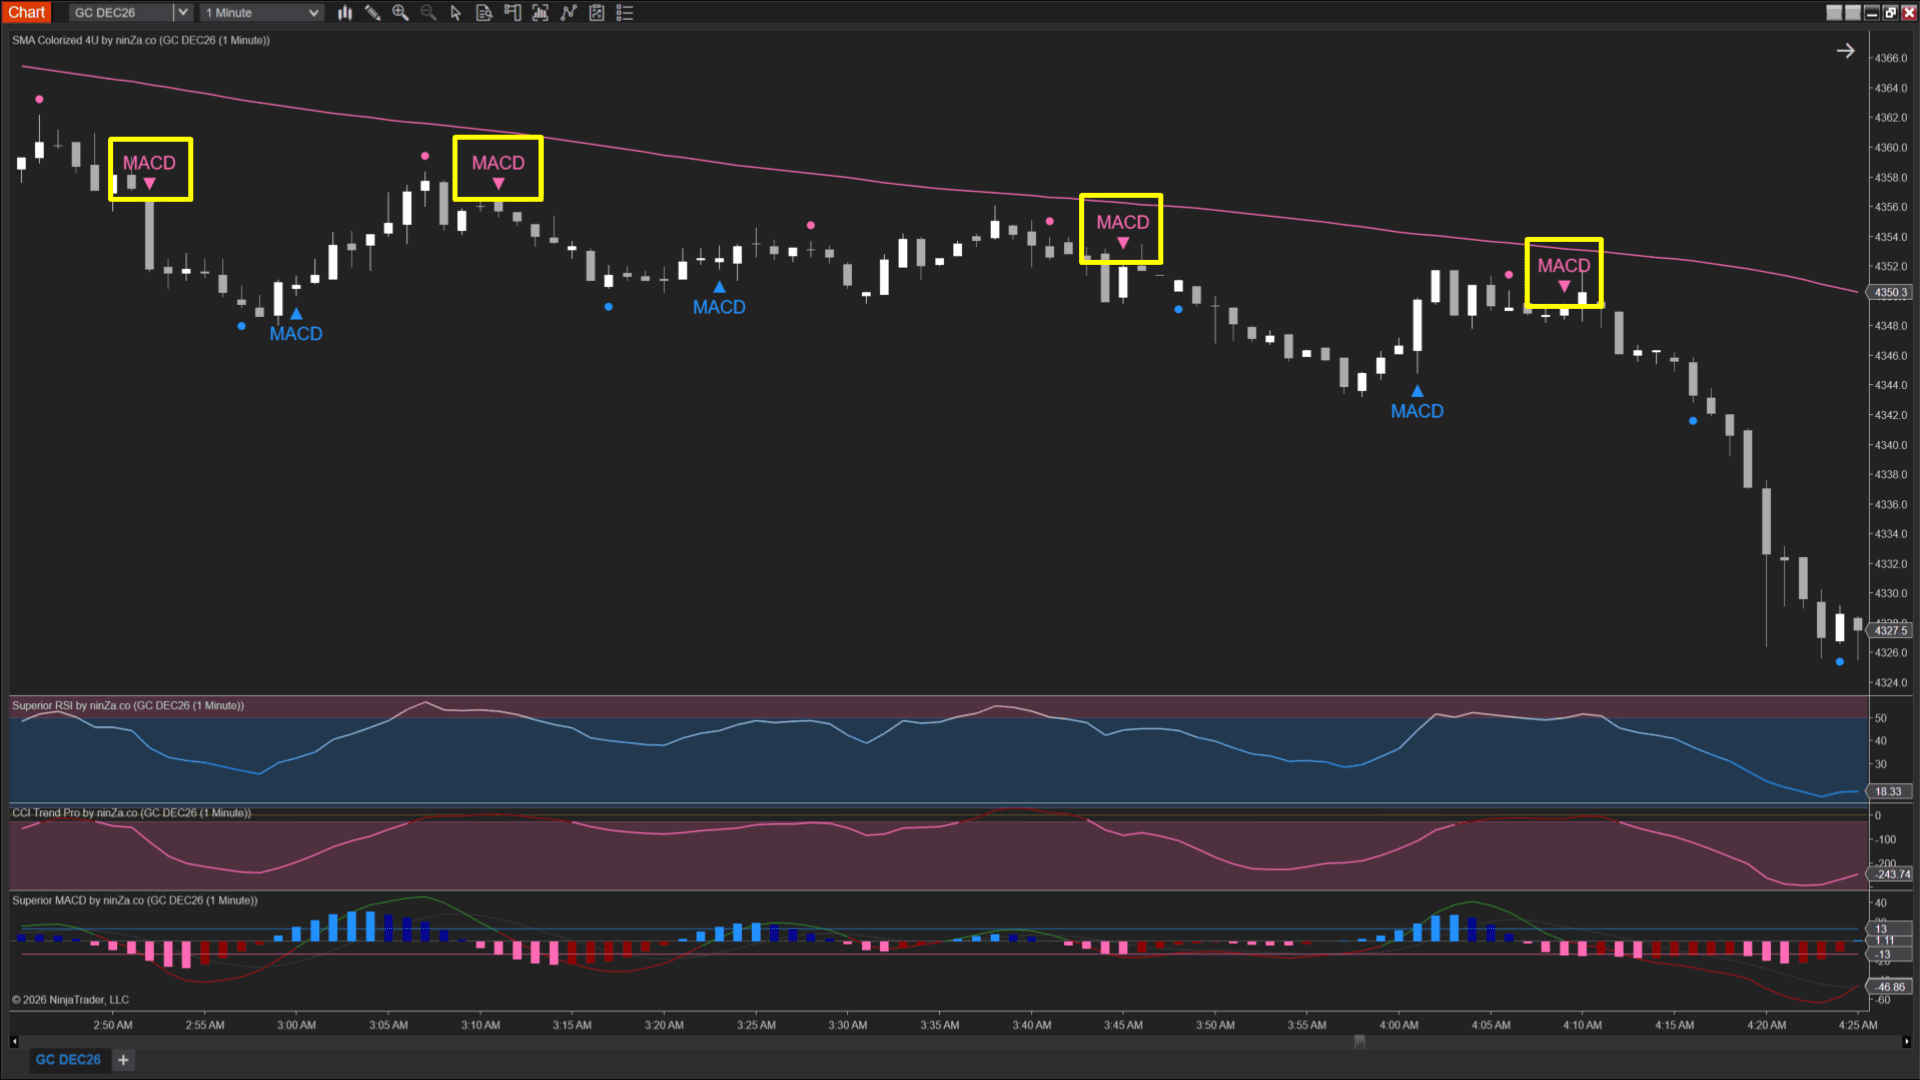Click the pink MACD signal near 3:45 AM

pyautogui.click(x=1123, y=229)
